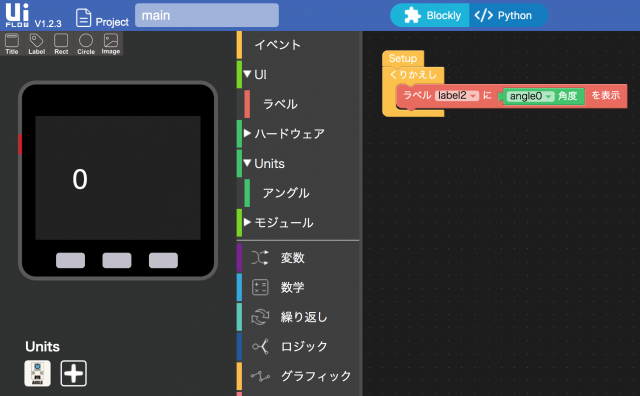Image resolution: width=640 pixels, height=396 pixels.
Task: Switch to Blockly mode
Action: pos(431,16)
